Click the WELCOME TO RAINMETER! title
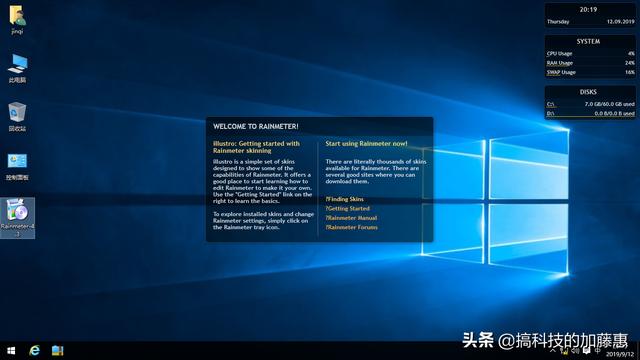 (256, 127)
